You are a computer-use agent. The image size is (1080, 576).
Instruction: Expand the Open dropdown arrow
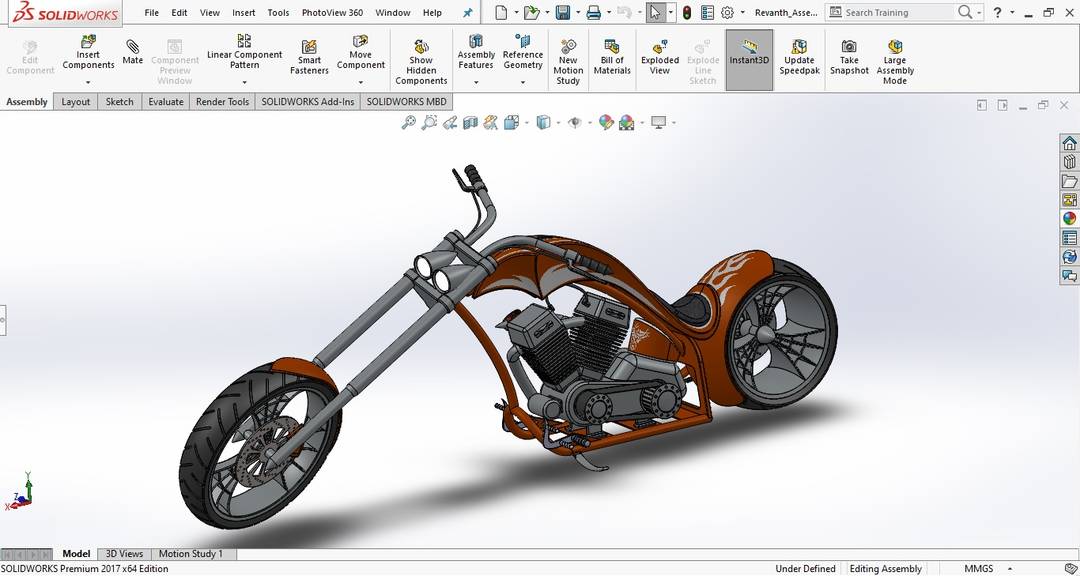[x=547, y=12]
